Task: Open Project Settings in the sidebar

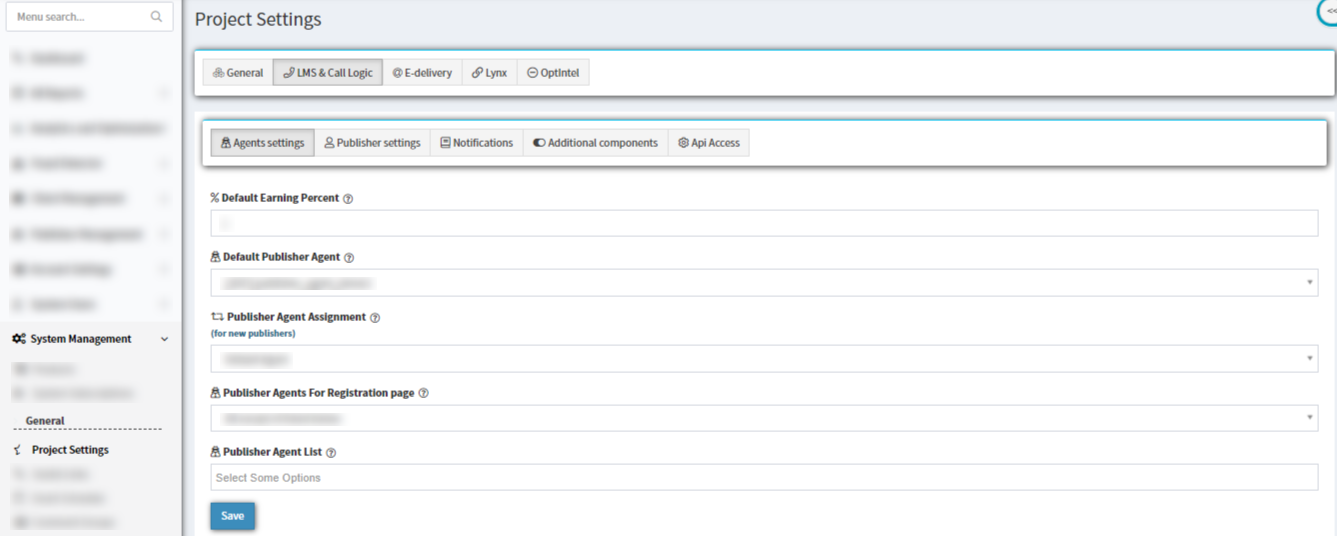Action: pyautogui.click(x=70, y=450)
